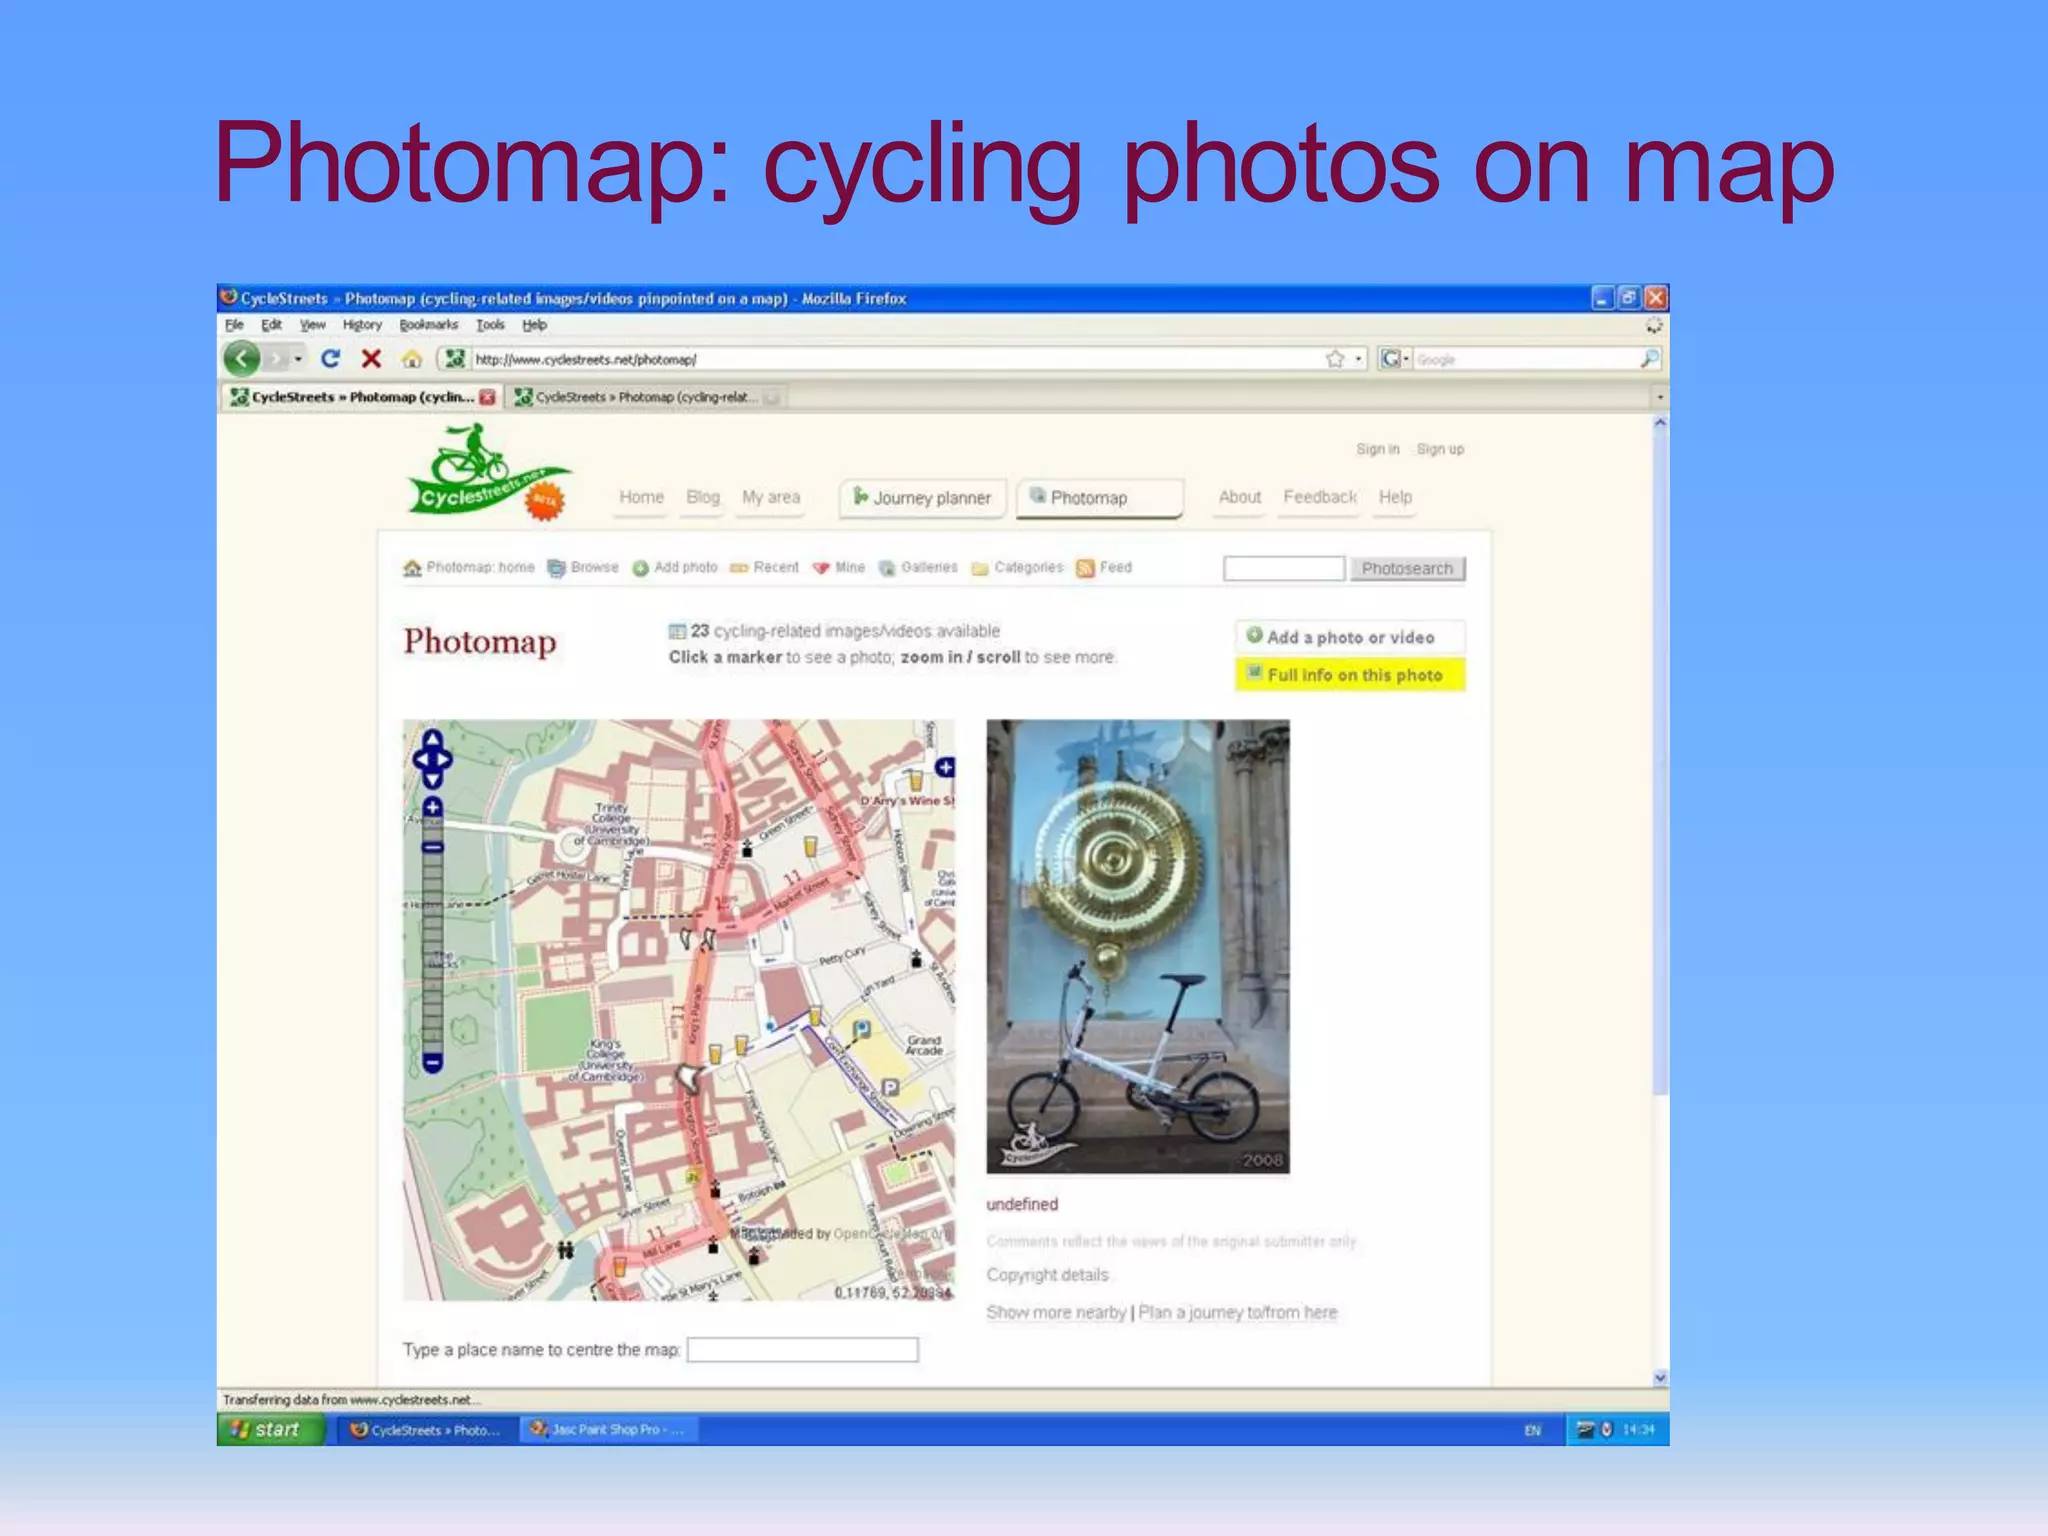Click the folding bicycle photo
This screenshot has height=1536, width=2048.
[1138, 946]
